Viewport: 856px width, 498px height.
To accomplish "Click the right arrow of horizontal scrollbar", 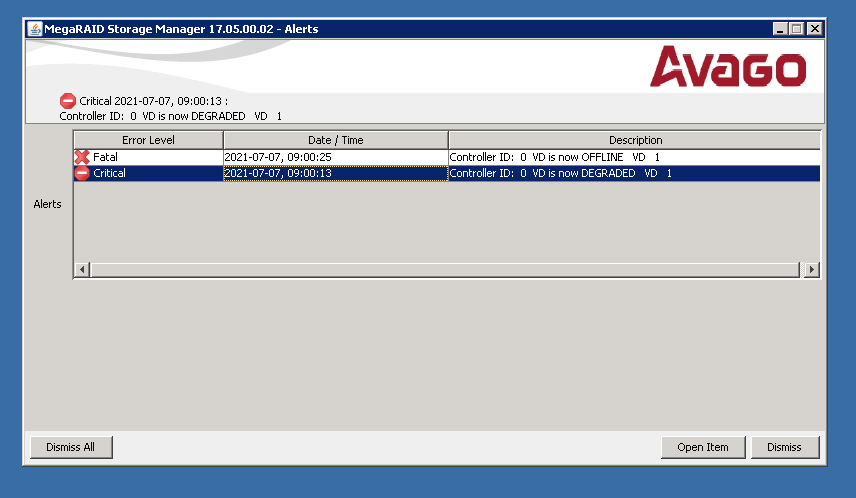I will pos(811,269).
